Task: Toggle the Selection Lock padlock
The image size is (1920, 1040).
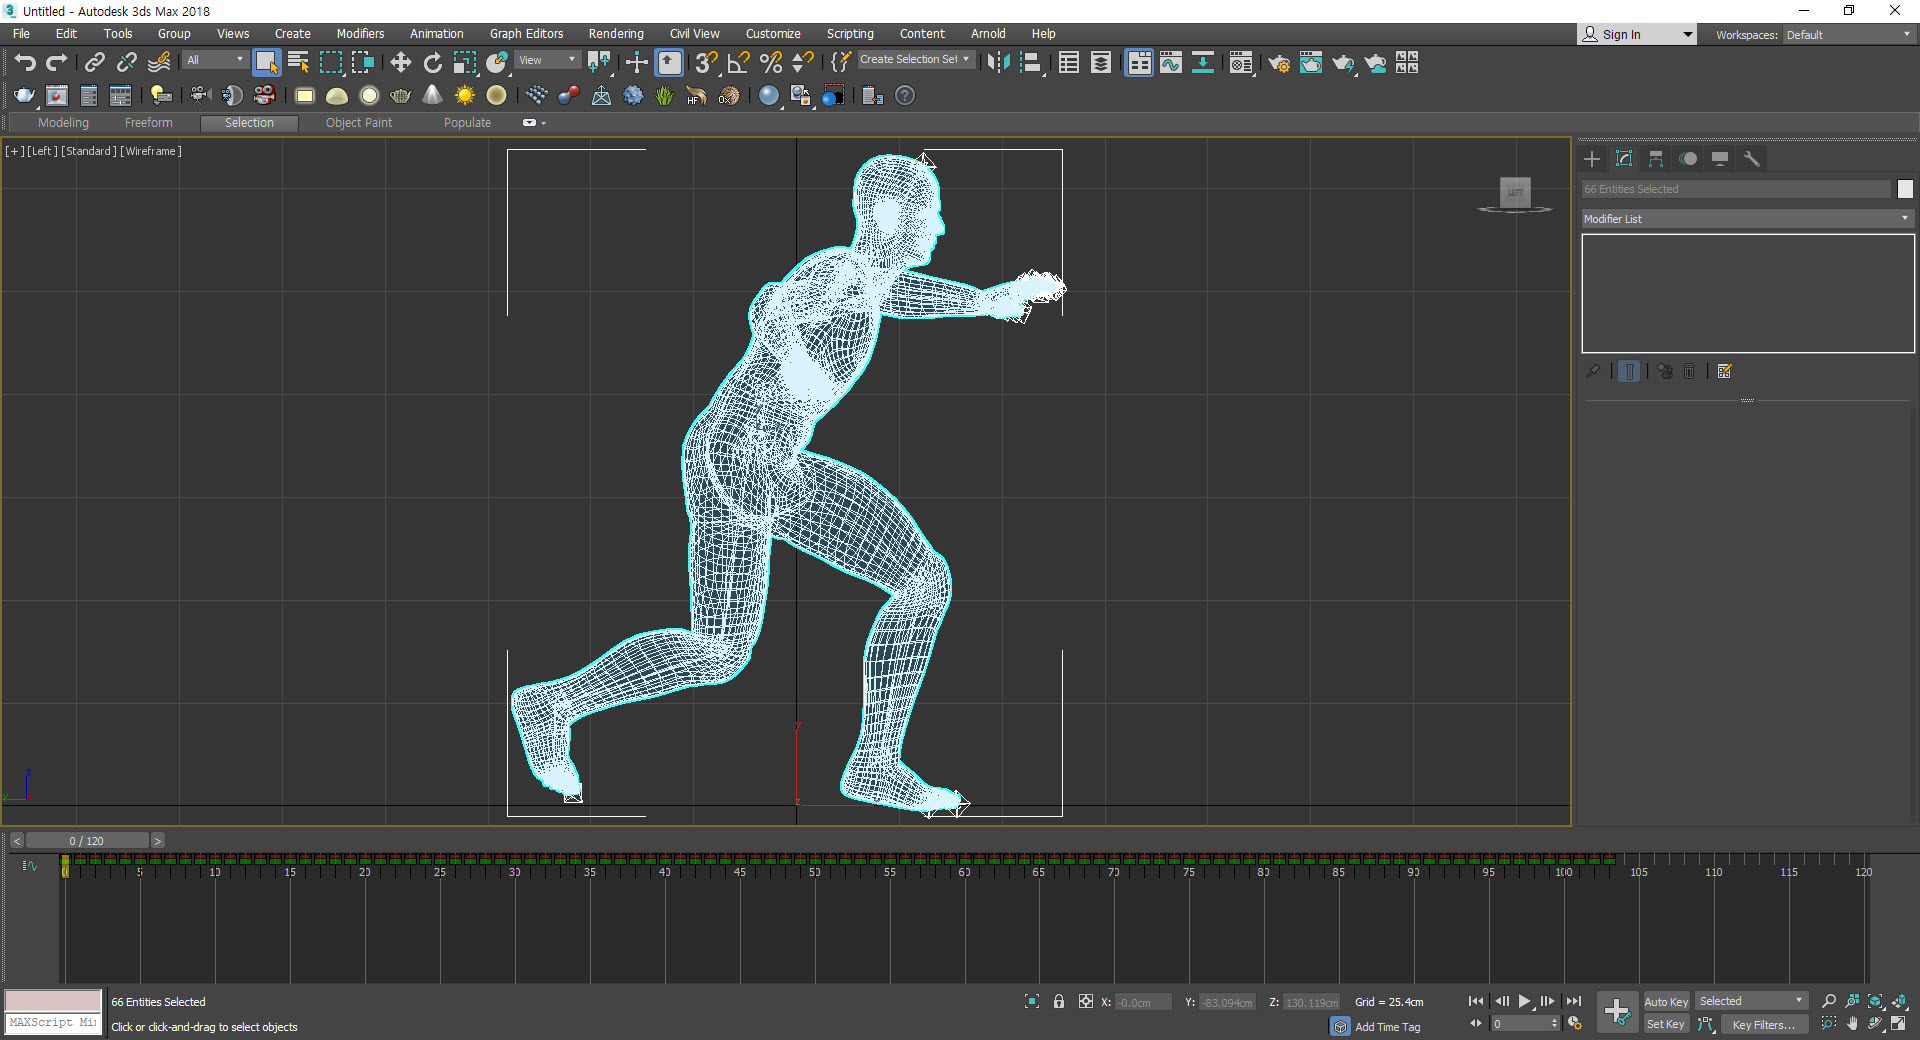Action: pyautogui.click(x=1059, y=1002)
